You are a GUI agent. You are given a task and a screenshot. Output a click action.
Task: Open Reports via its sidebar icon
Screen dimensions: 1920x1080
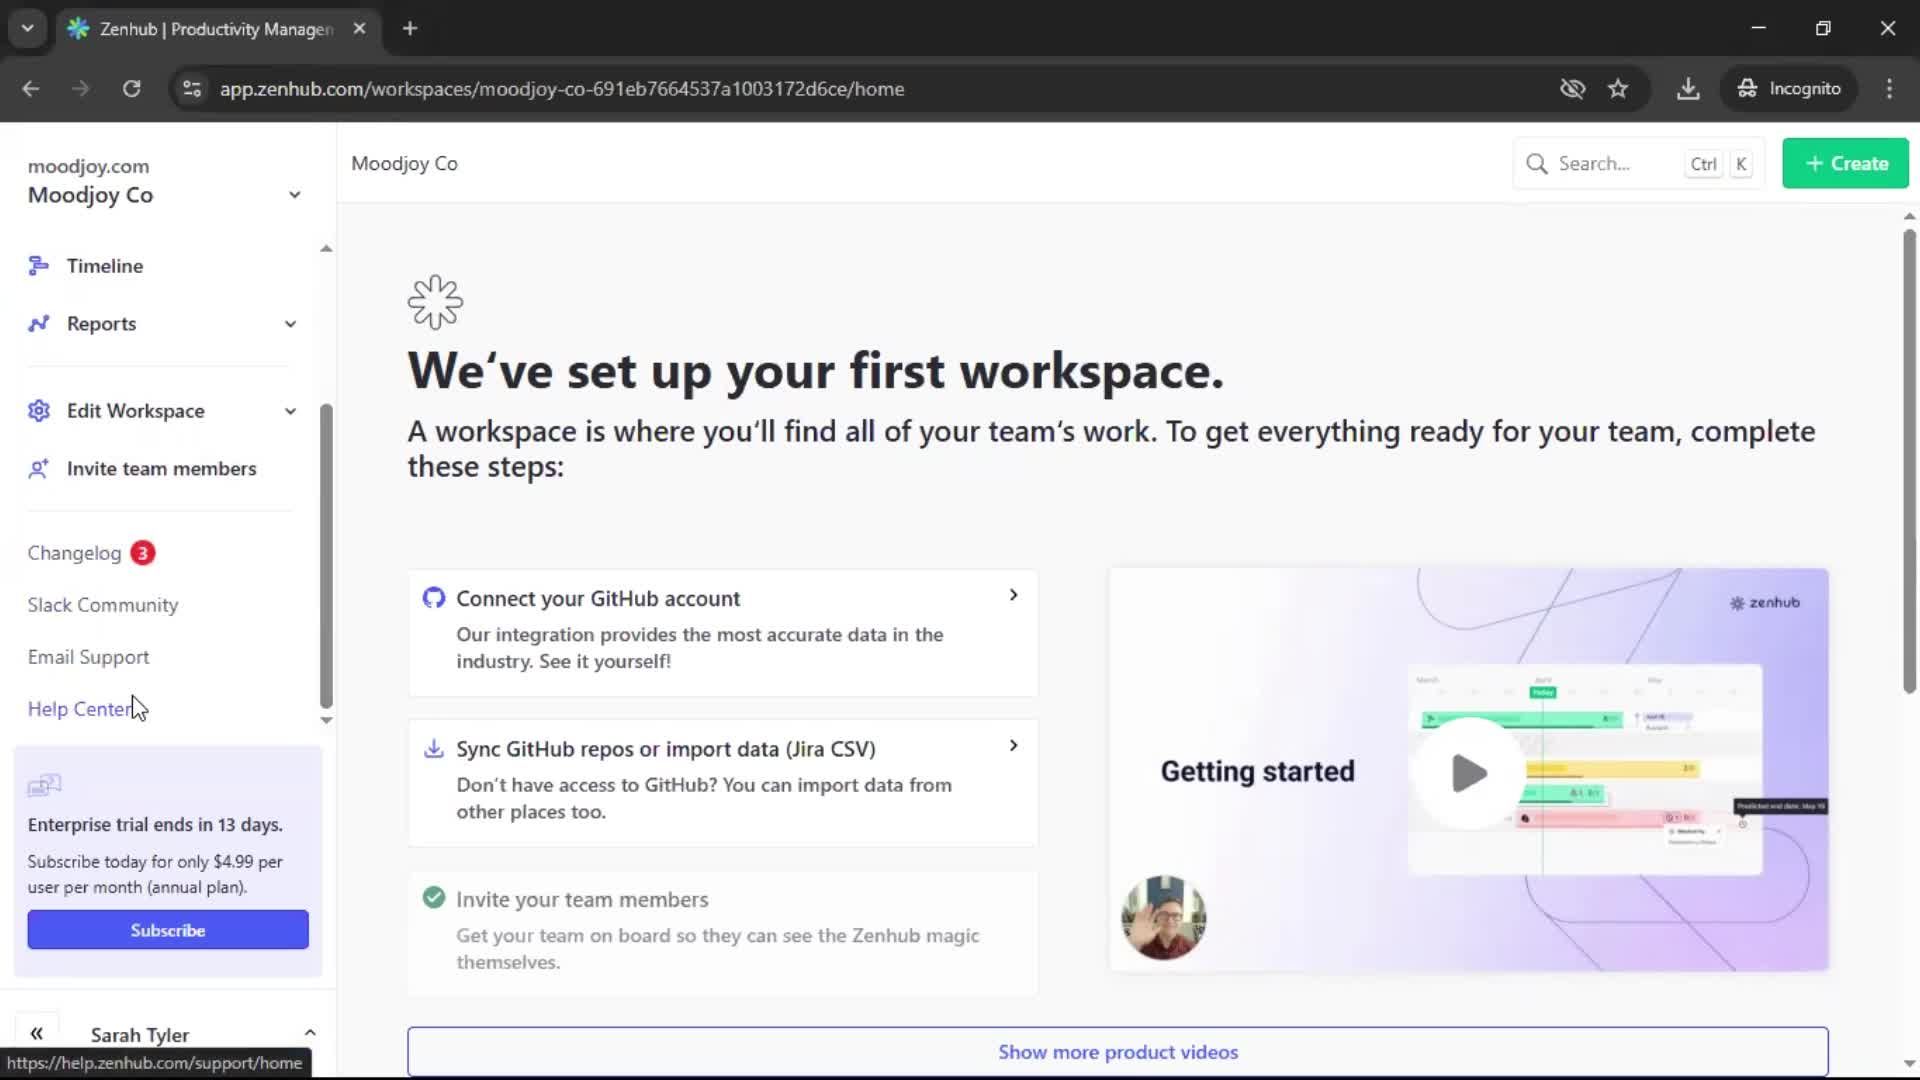point(38,323)
